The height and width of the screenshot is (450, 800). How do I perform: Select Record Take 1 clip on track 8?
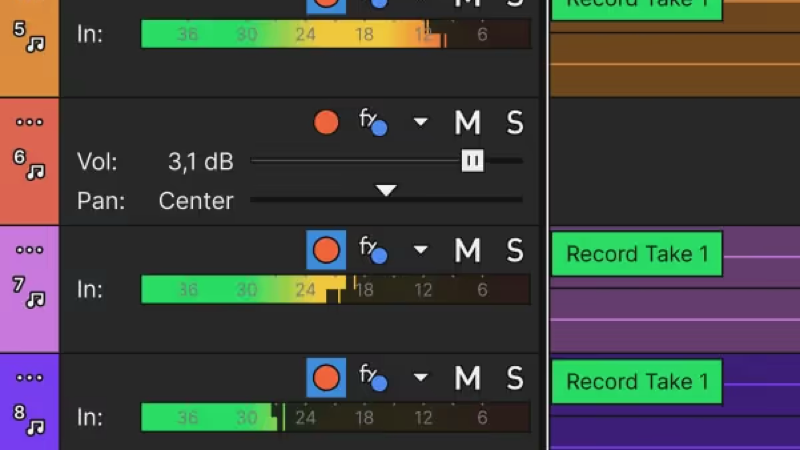637,382
